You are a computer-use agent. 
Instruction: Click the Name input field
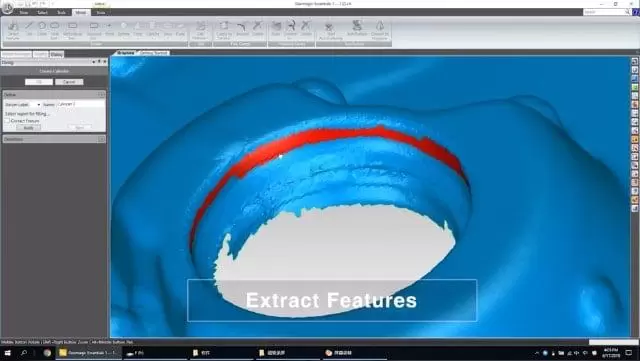click(x=81, y=105)
